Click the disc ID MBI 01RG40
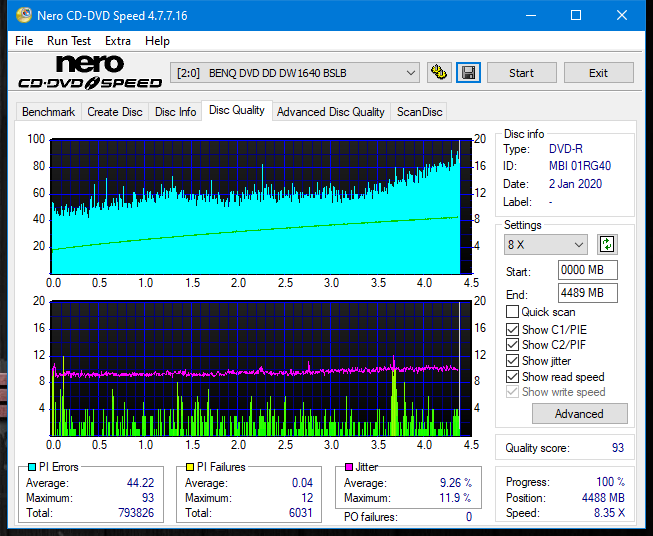Viewport: 653px width, 536px height. click(x=580, y=166)
